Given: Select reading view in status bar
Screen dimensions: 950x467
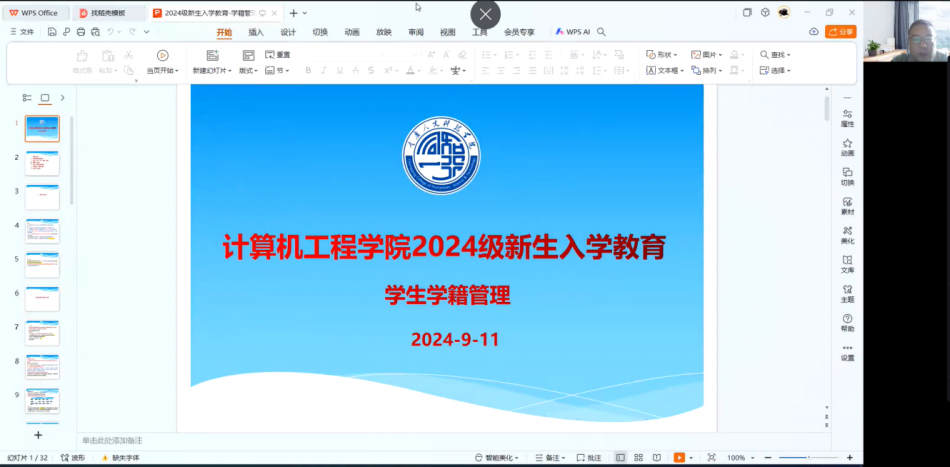Looking at the screenshot, I should click(x=656, y=458).
